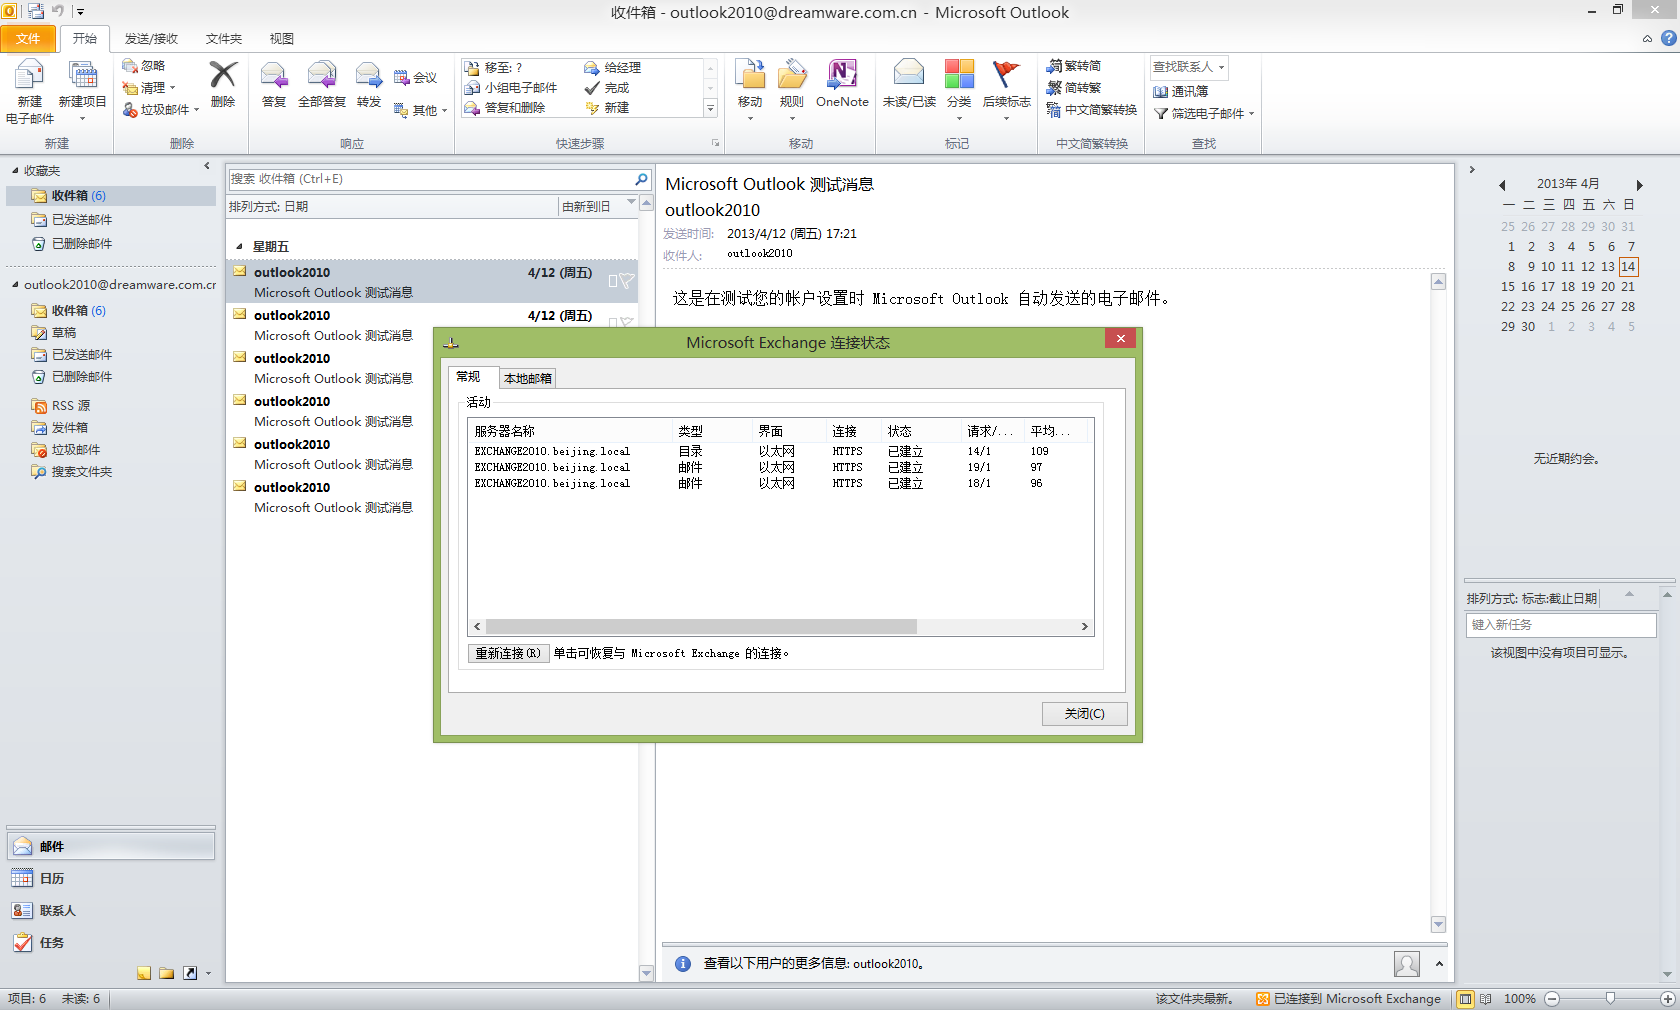
Task: Expand the Quick Steps gallery
Action: pyautogui.click(x=711, y=109)
